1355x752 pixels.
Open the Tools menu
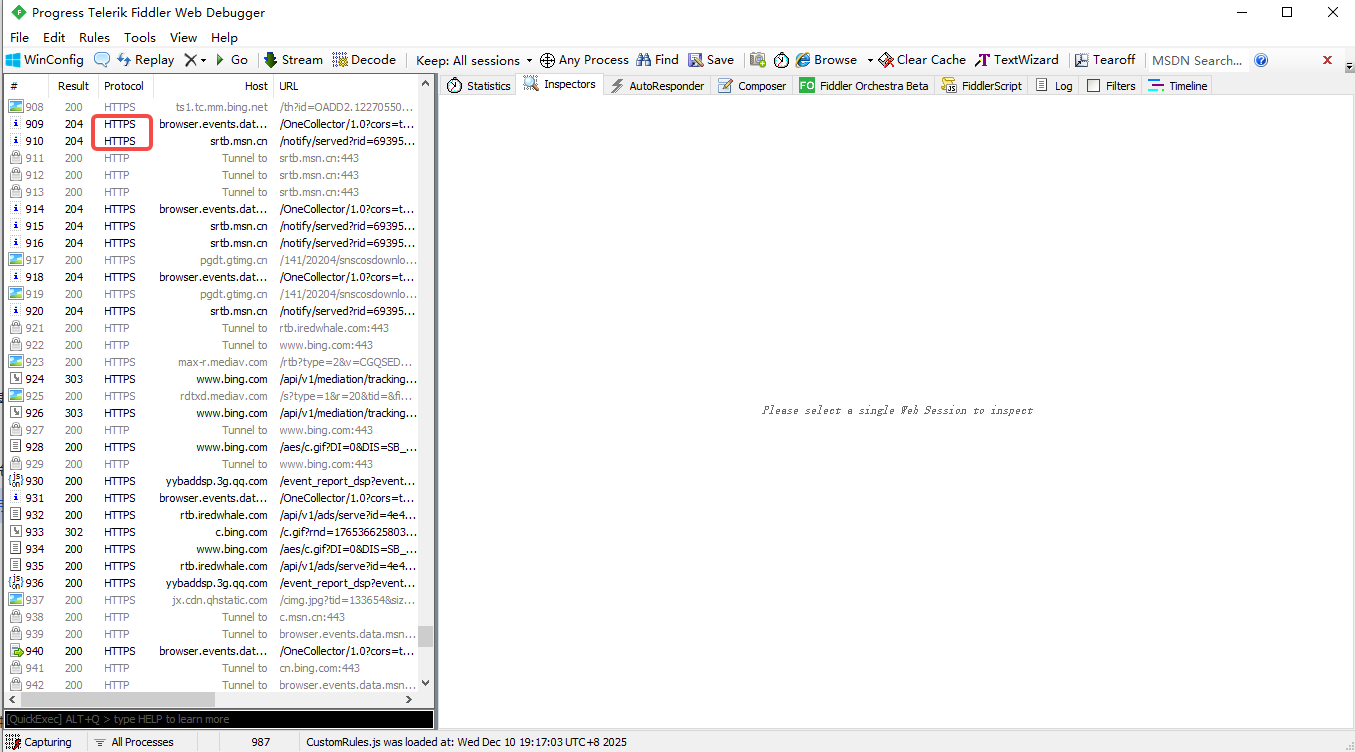click(x=140, y=37)
